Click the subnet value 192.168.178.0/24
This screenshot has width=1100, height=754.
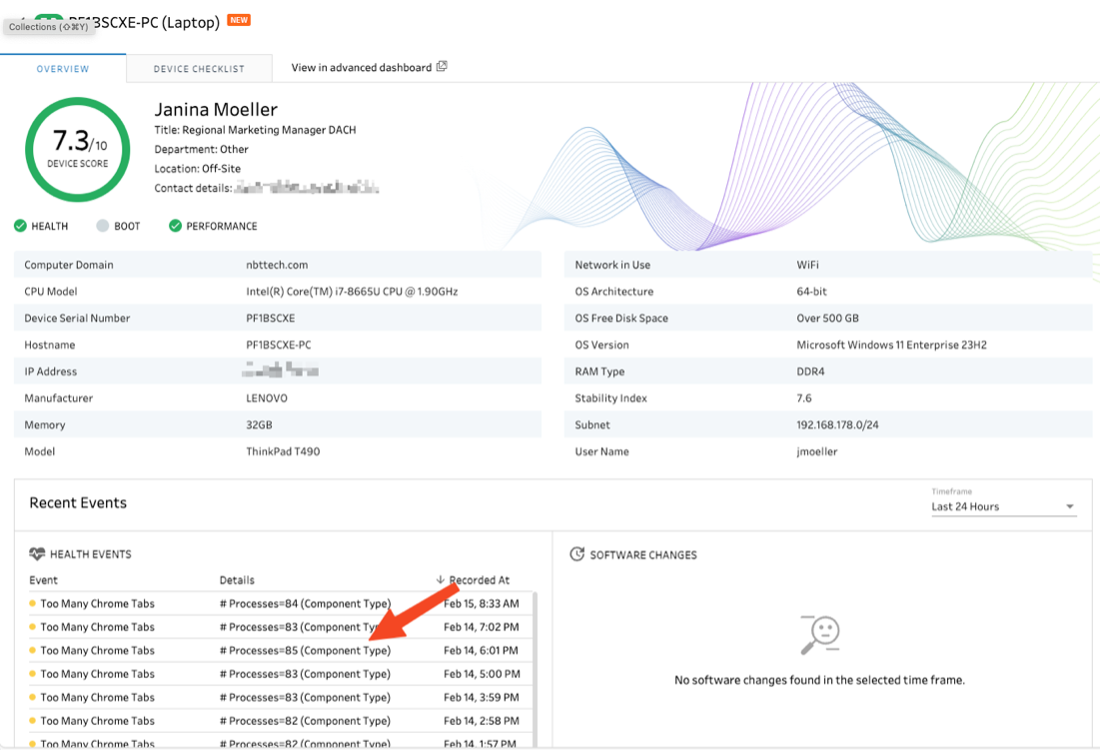(x=838, y=425)
